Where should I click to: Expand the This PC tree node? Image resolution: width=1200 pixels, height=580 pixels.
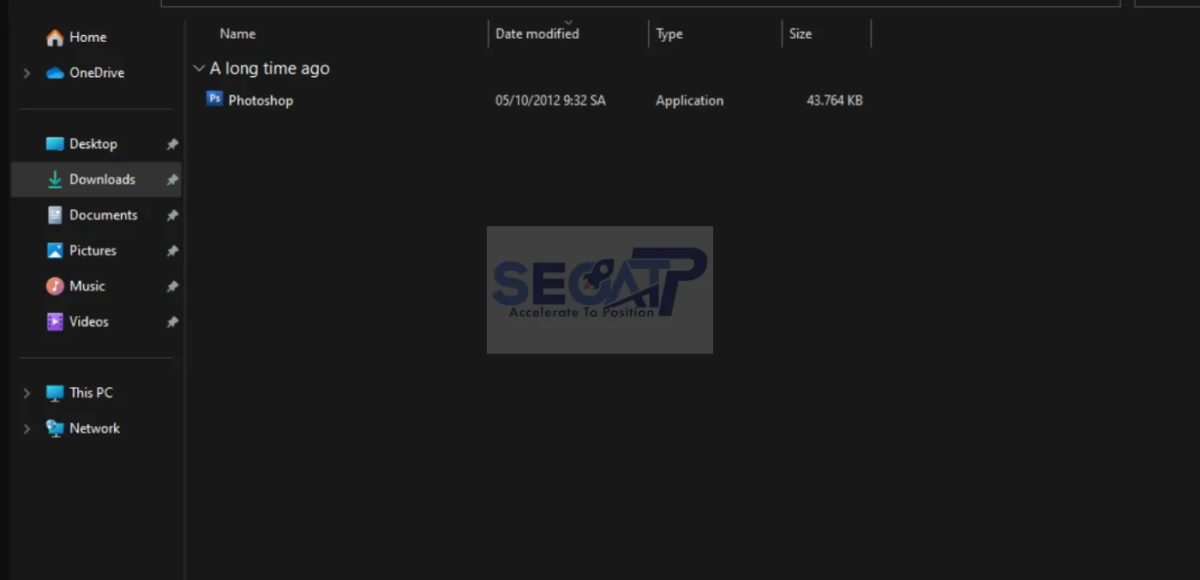27,394
